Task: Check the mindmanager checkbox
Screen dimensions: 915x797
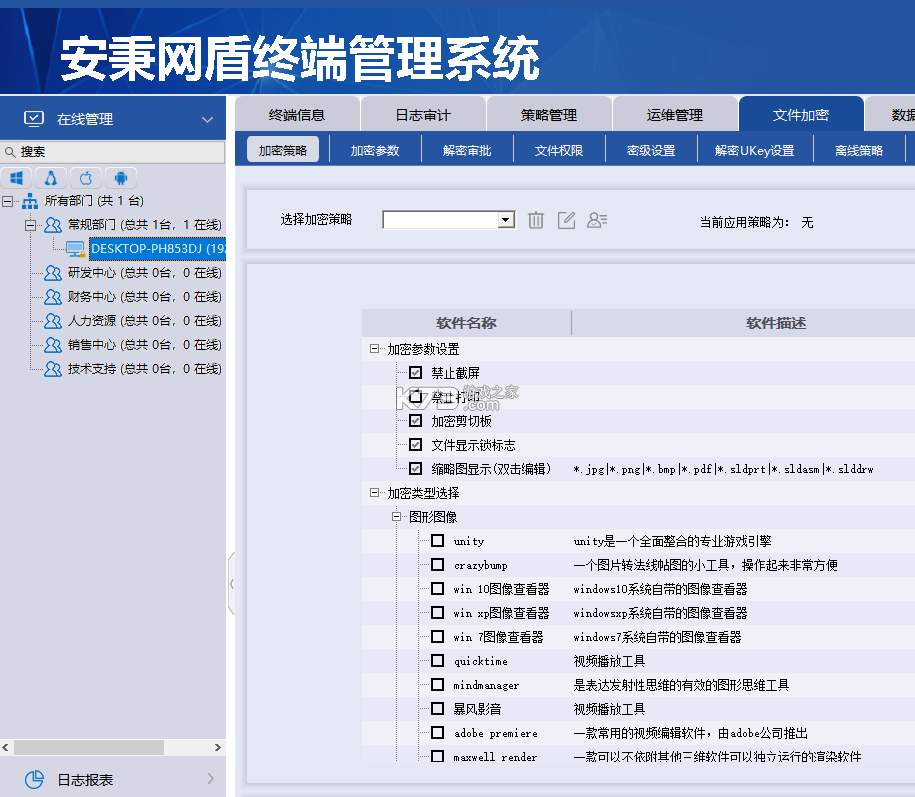Action: 438,684
